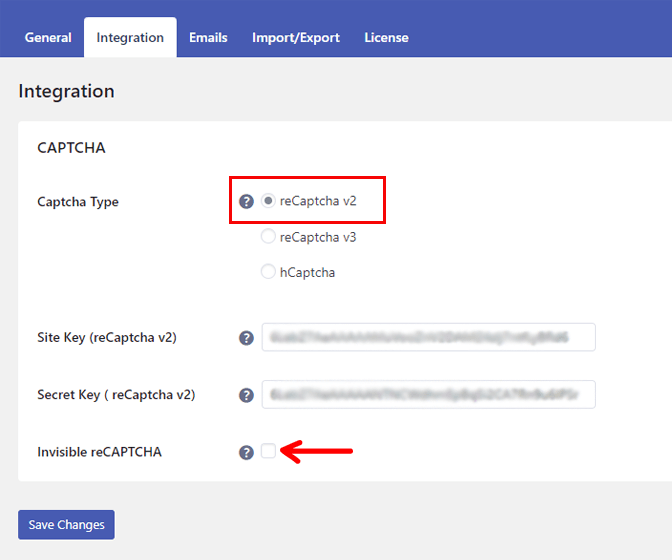Select the Integration tab
This screenshot has height=560, width=672.
[x=130, y=38]
